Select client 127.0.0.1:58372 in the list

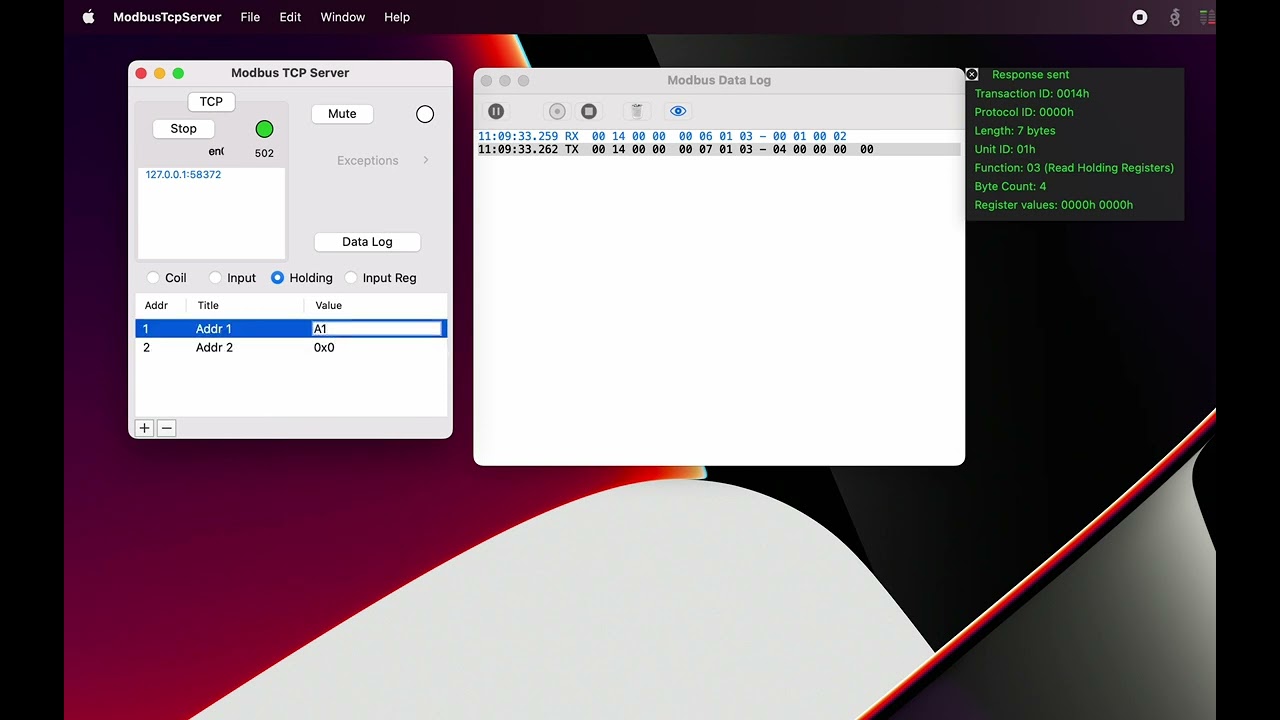tap(183, 174)
